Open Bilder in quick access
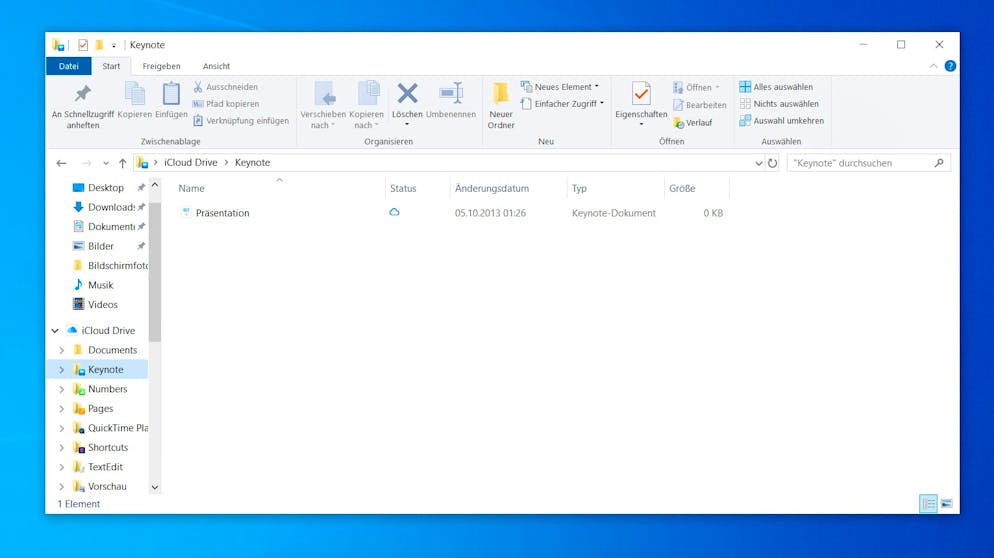The height and width of the screenshot is (558, 994). point(100,246)
